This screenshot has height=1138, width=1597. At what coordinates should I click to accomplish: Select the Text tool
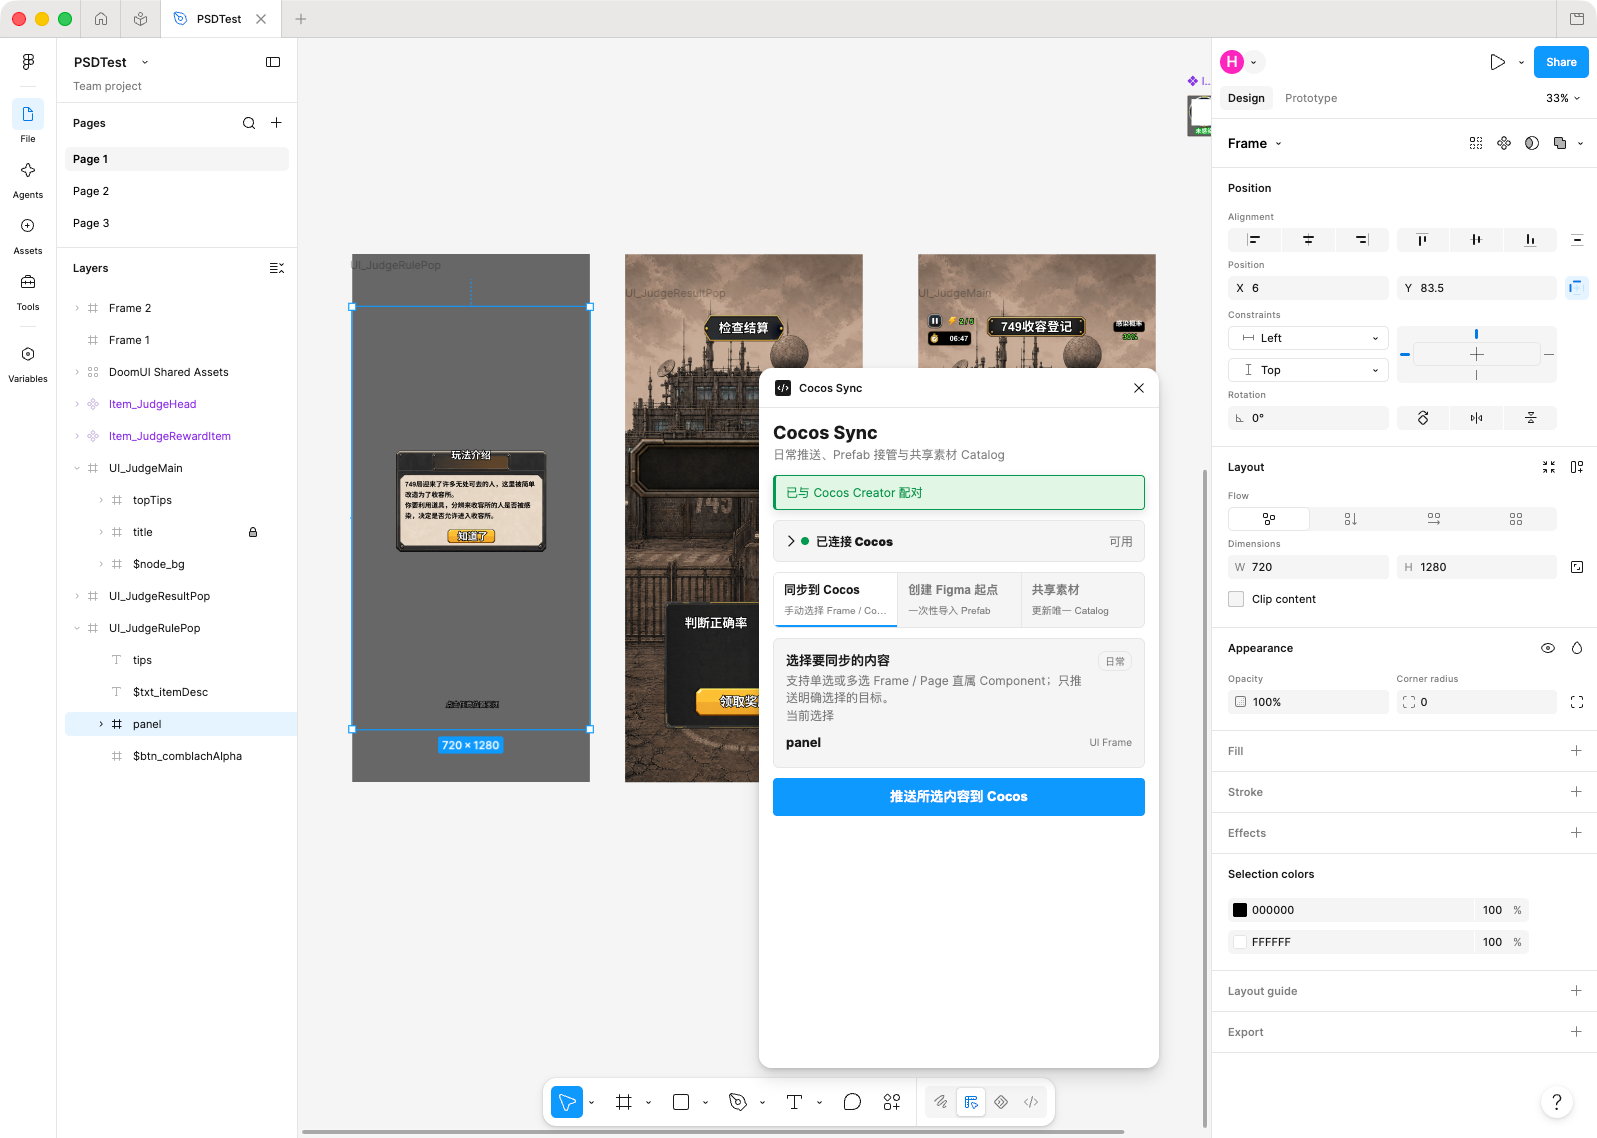coord(795,1102)
